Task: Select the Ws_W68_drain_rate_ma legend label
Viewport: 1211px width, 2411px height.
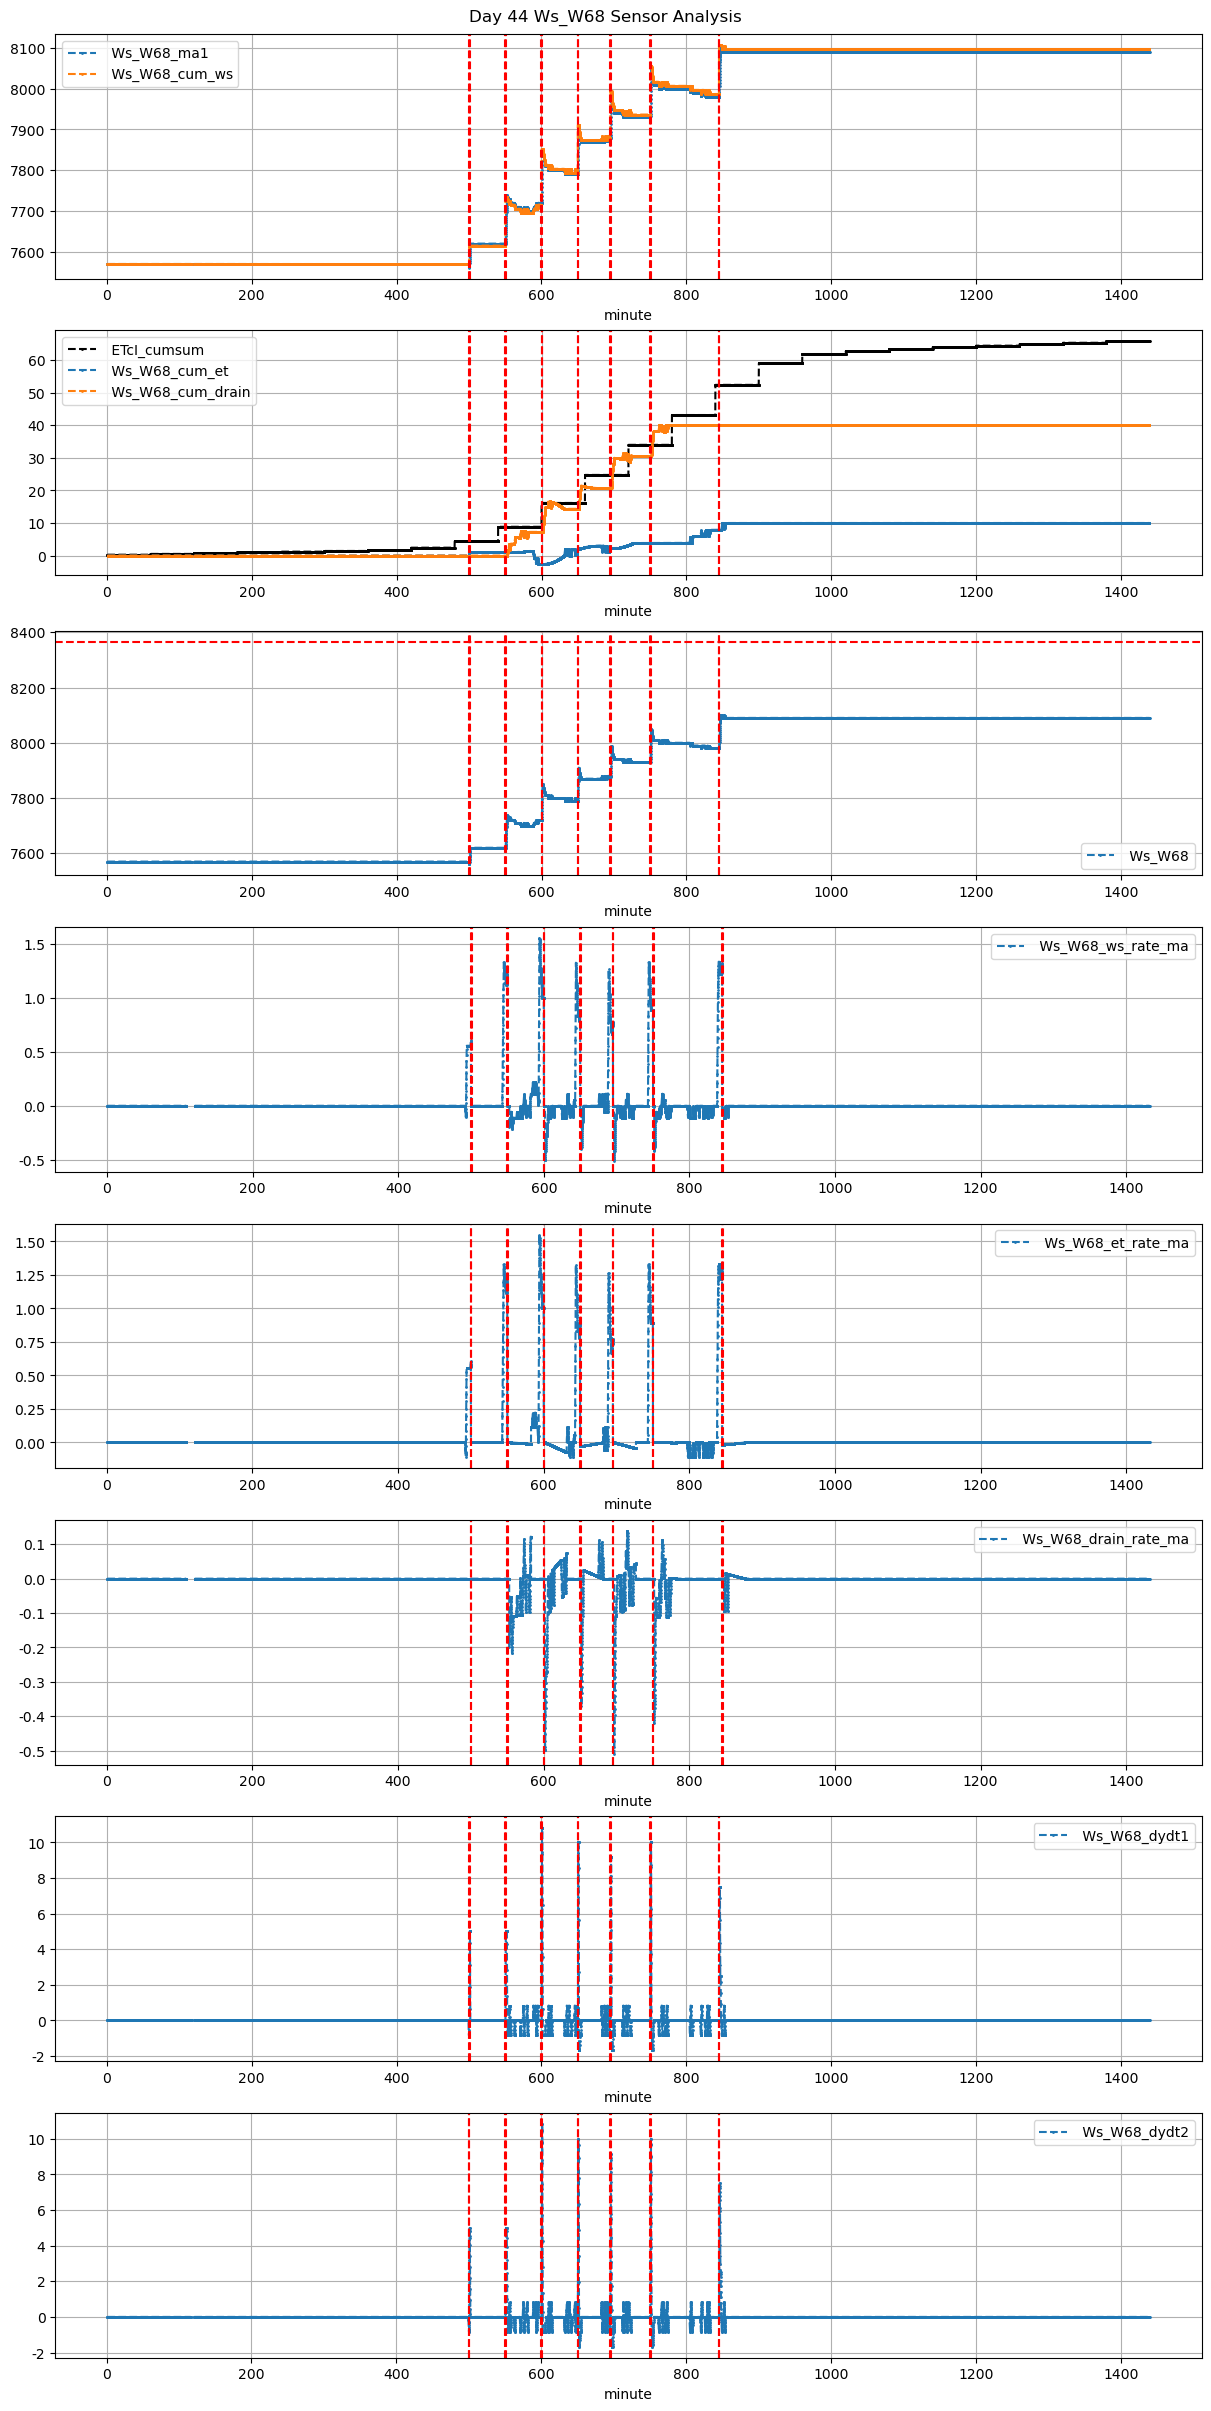Action: tap(1105, 1539)
